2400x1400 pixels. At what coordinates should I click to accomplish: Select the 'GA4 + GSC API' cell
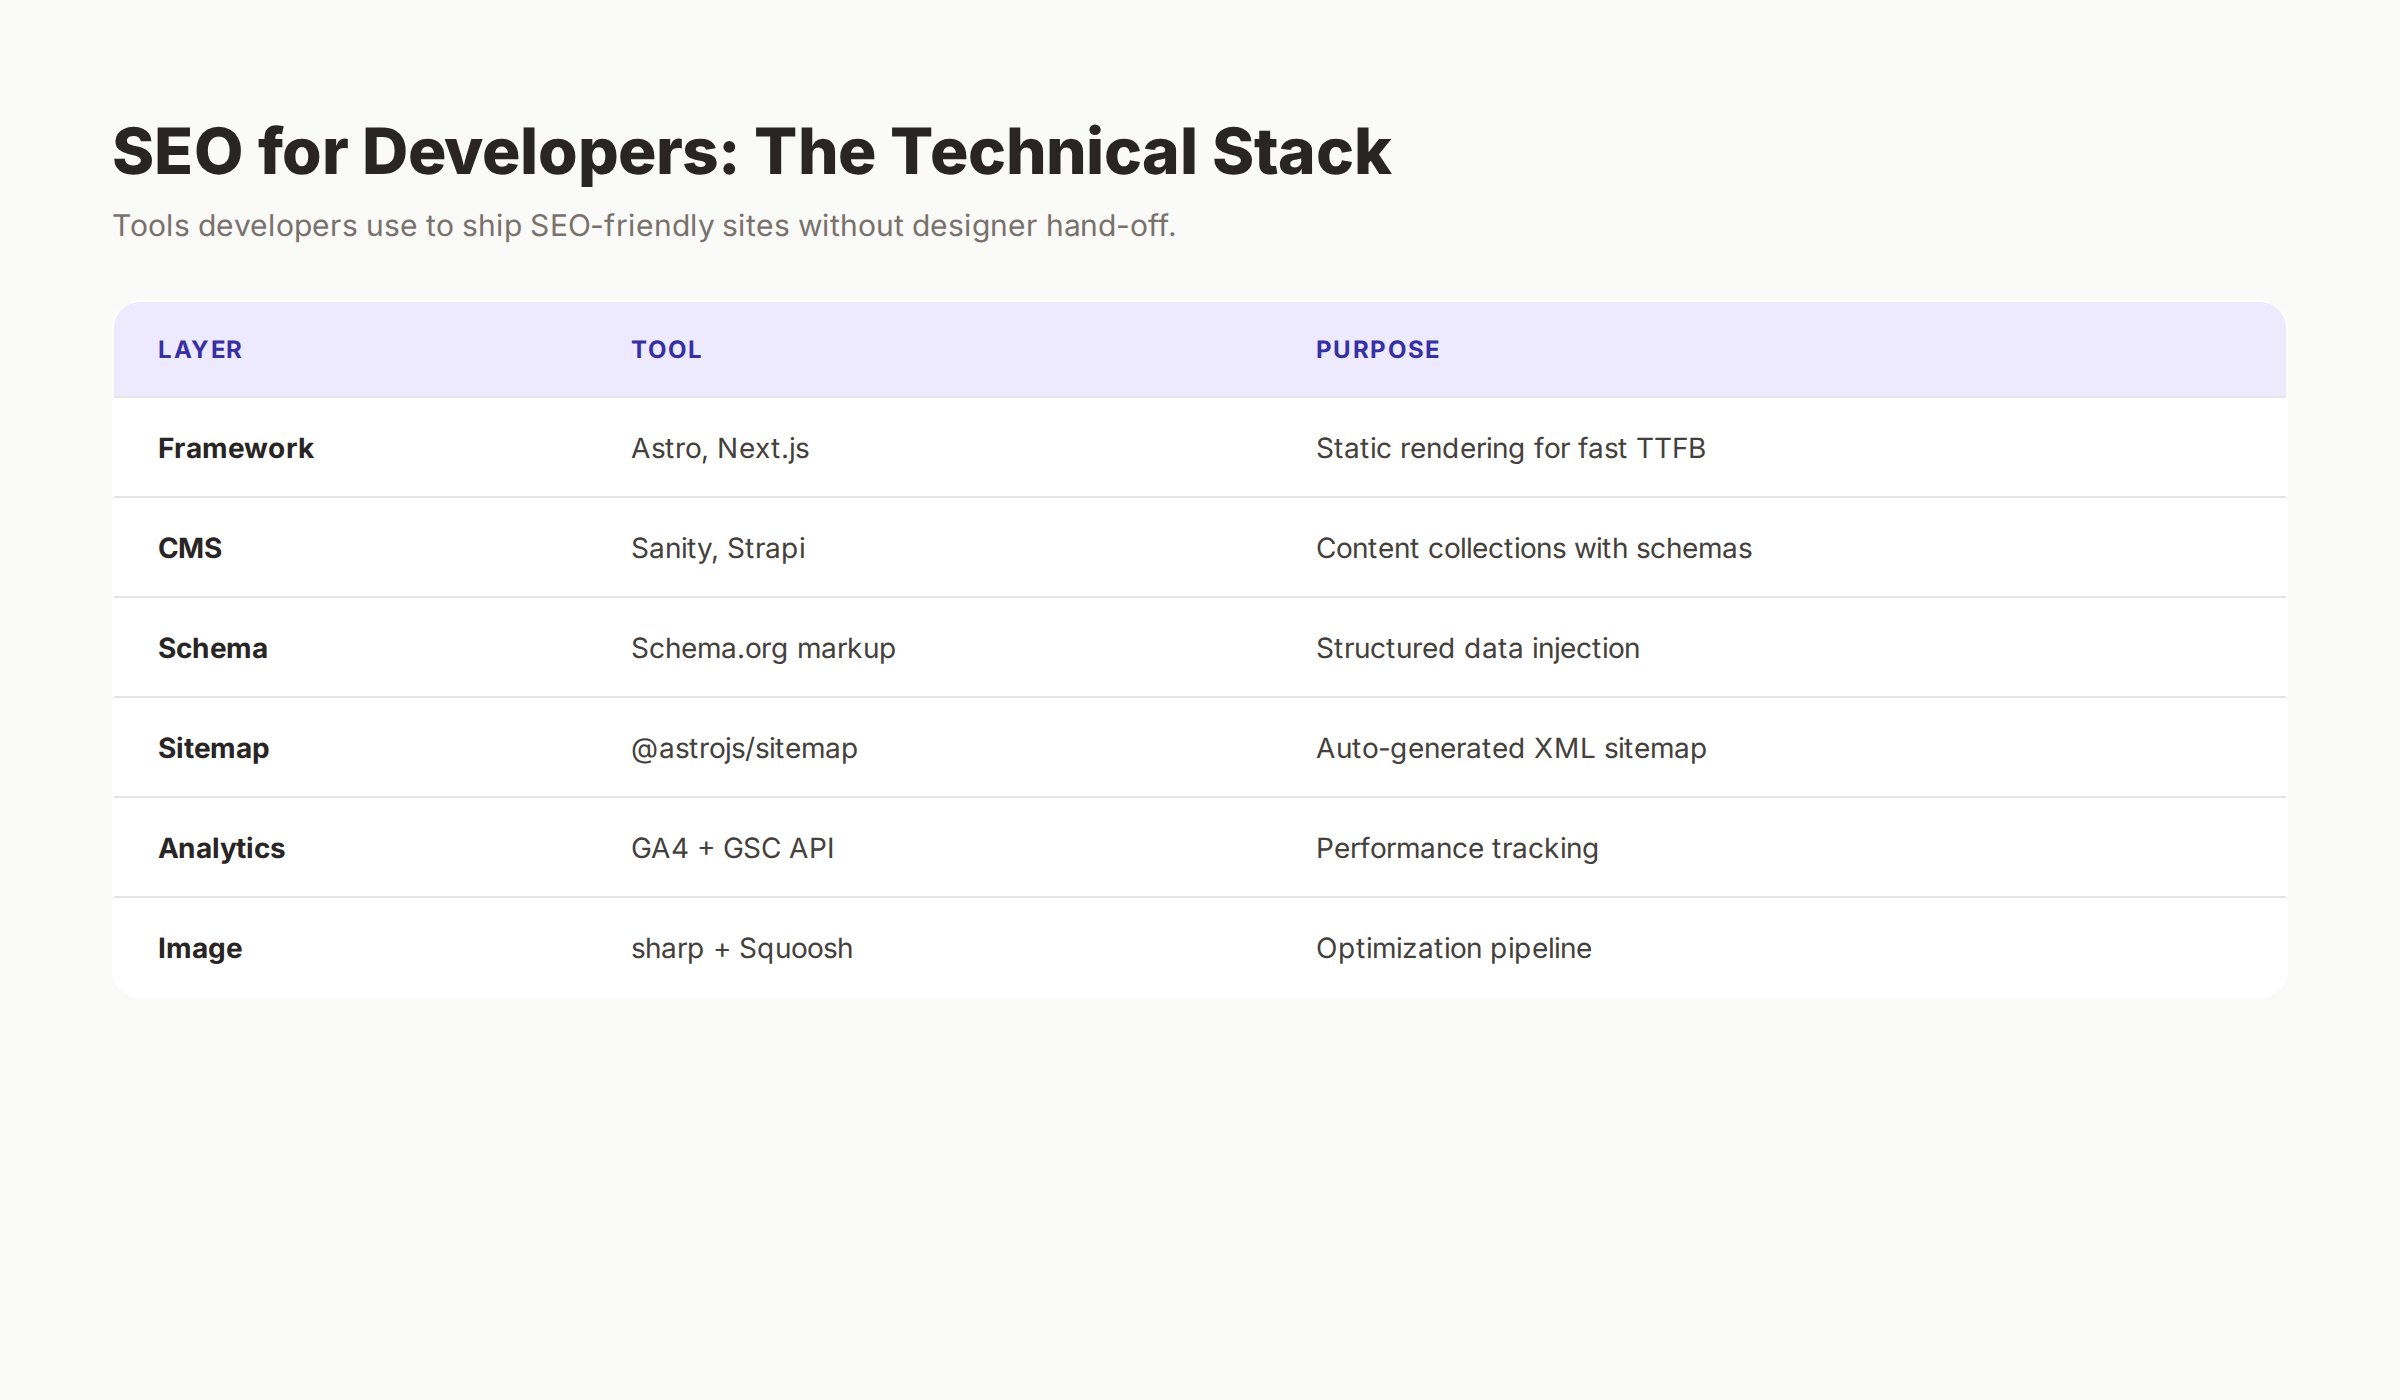click(x=929, y=848)
